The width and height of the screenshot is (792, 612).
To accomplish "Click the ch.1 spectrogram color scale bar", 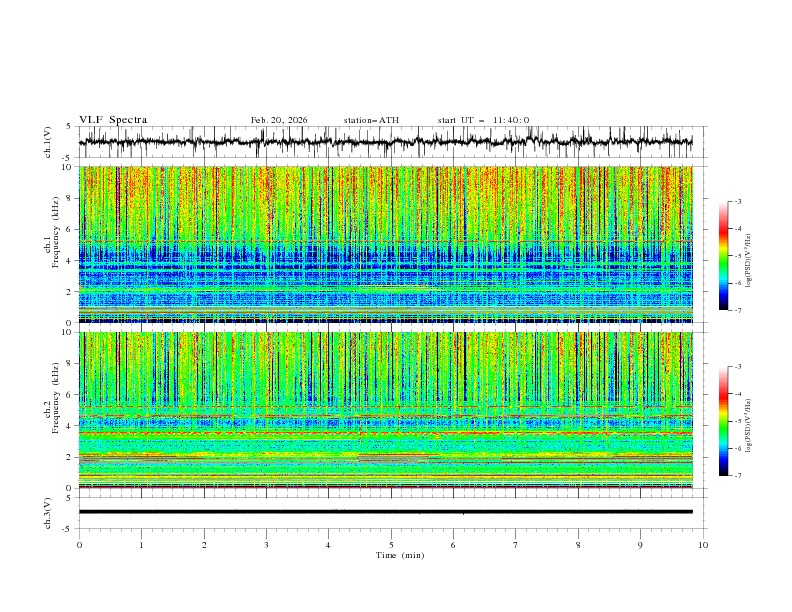I will [x=723, y=256].
